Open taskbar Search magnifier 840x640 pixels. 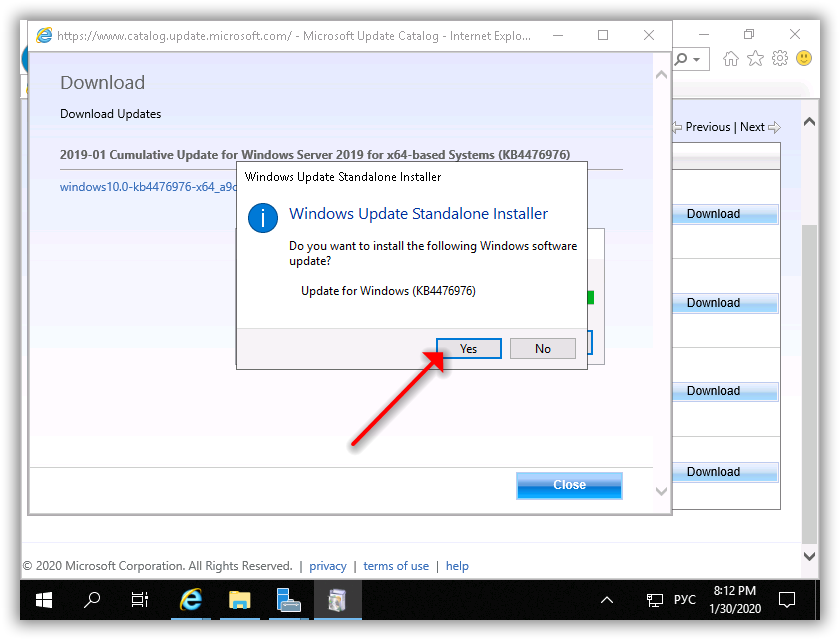(92, 600)
